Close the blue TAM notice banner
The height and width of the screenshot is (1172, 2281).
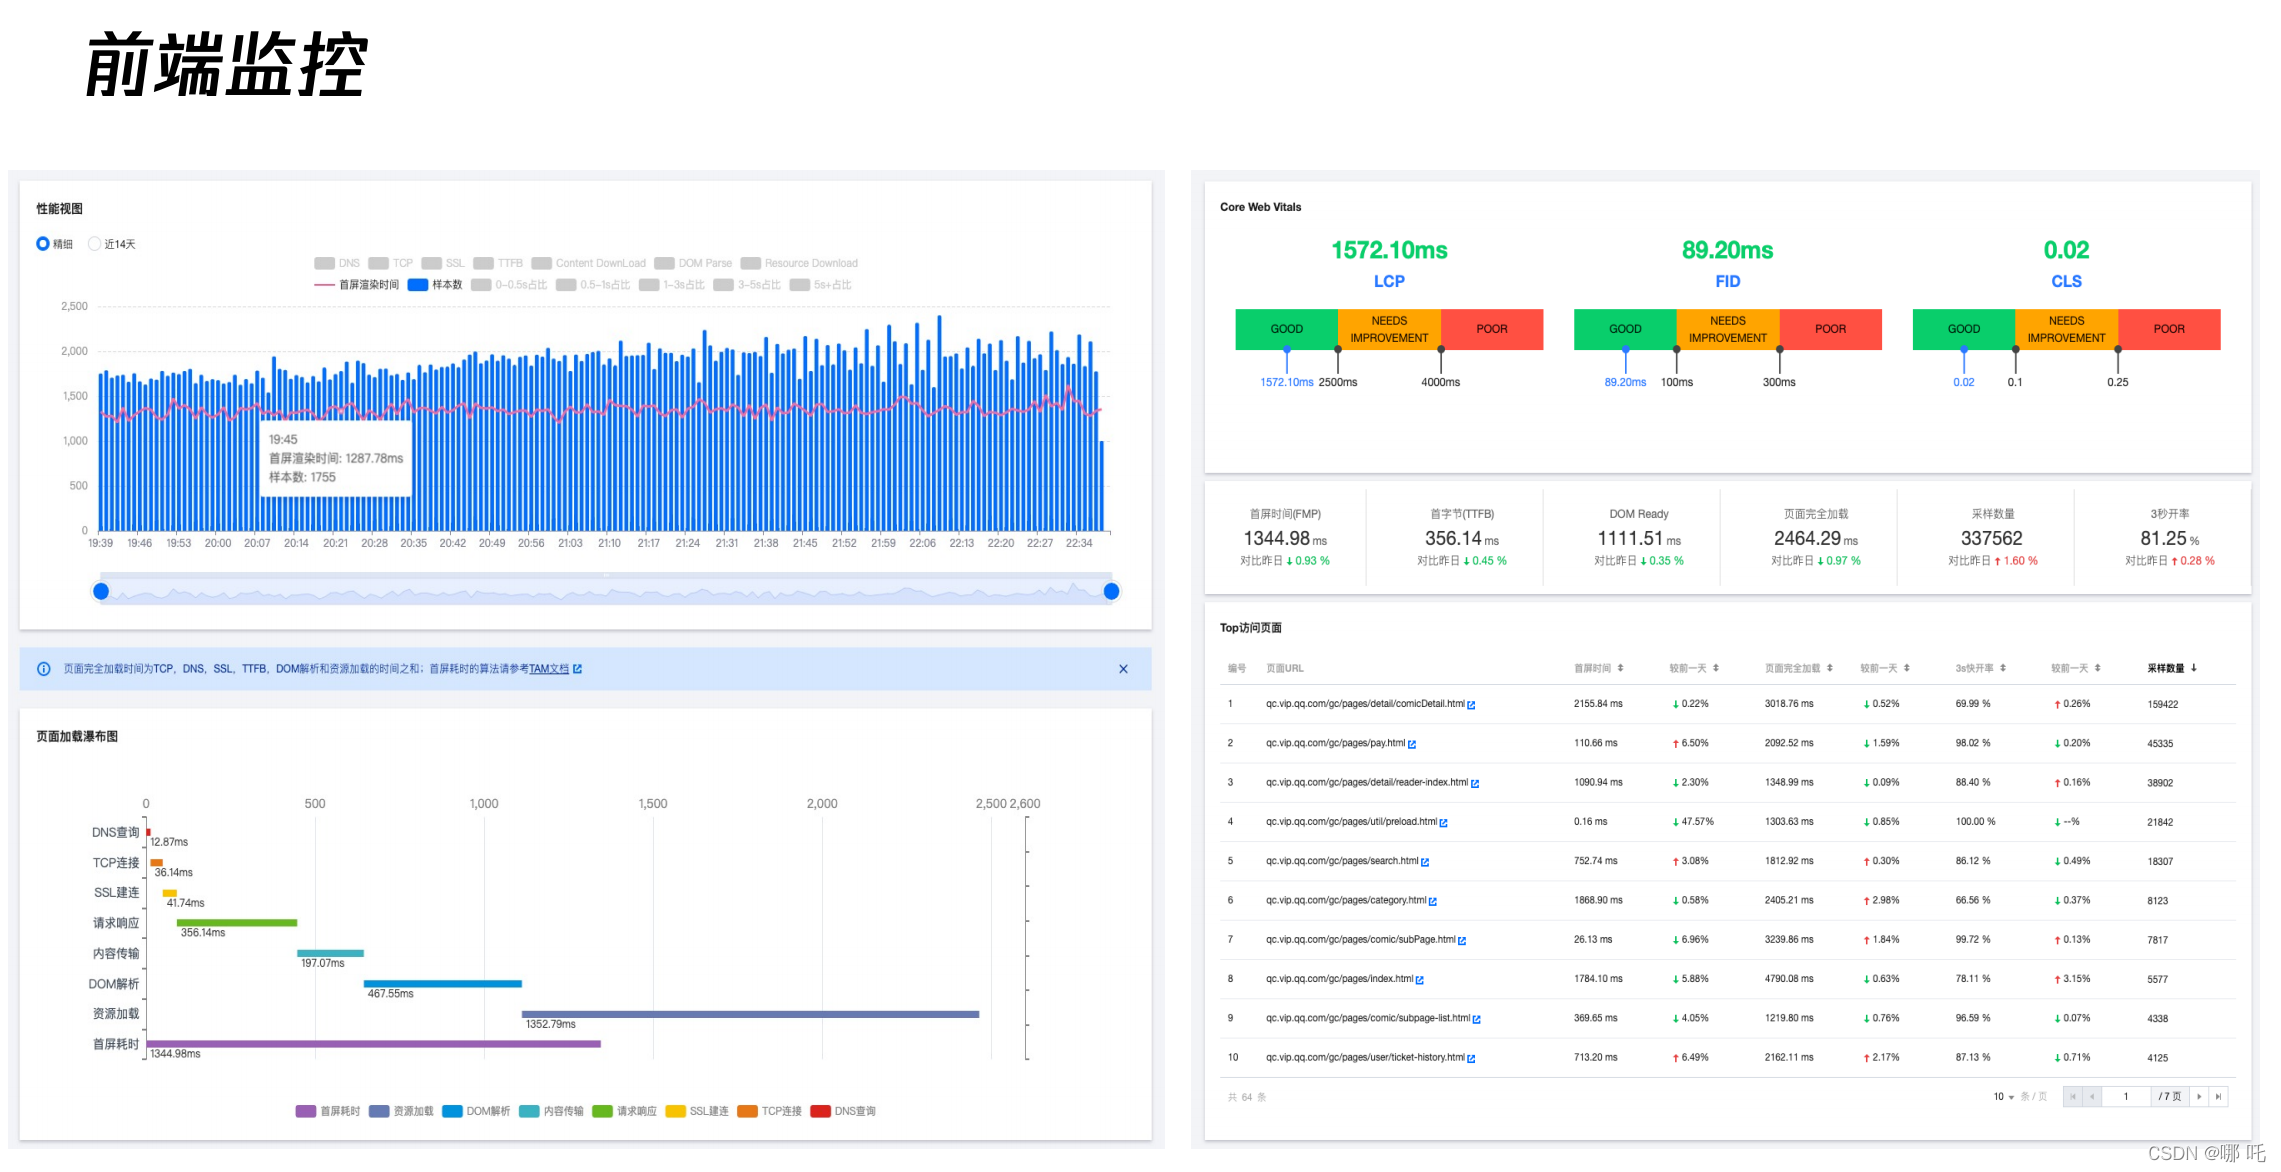click(x=1123, y=669)
